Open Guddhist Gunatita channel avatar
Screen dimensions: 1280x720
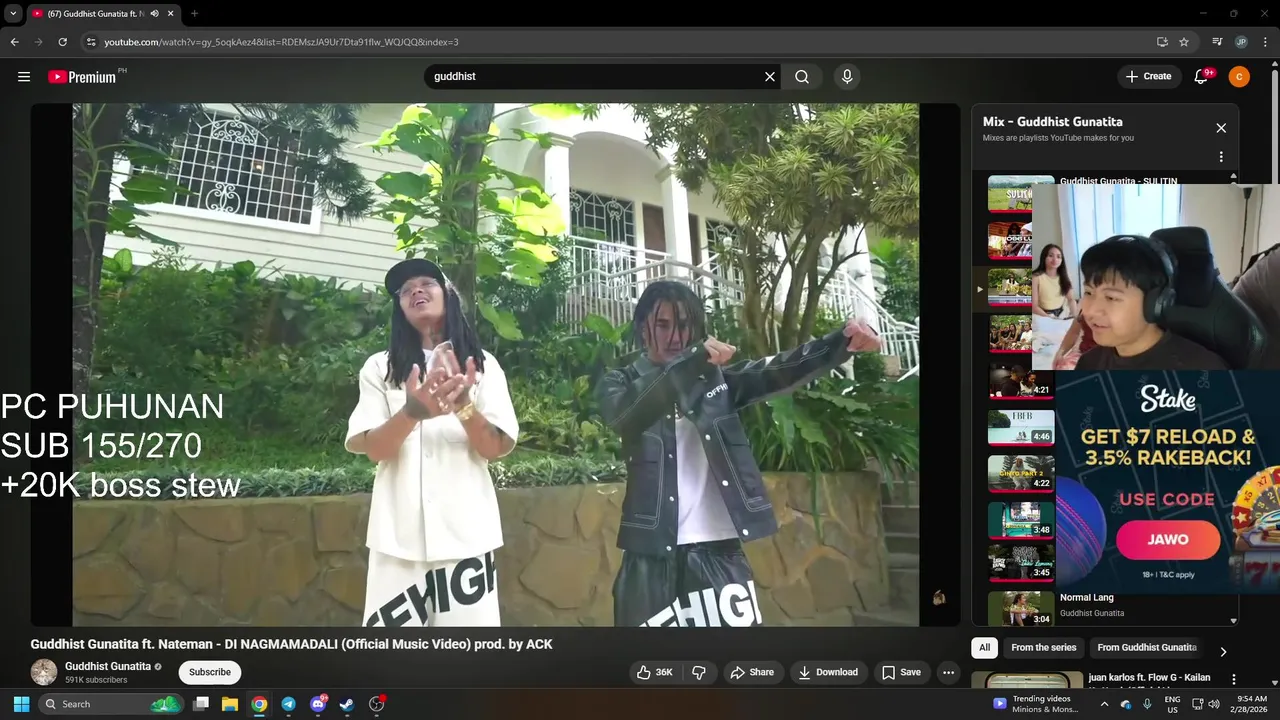(44, 672)
